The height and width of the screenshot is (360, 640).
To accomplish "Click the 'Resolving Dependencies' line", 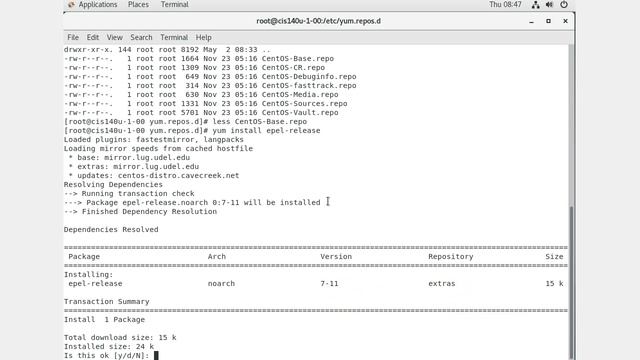I will click(x=113, y=184).
